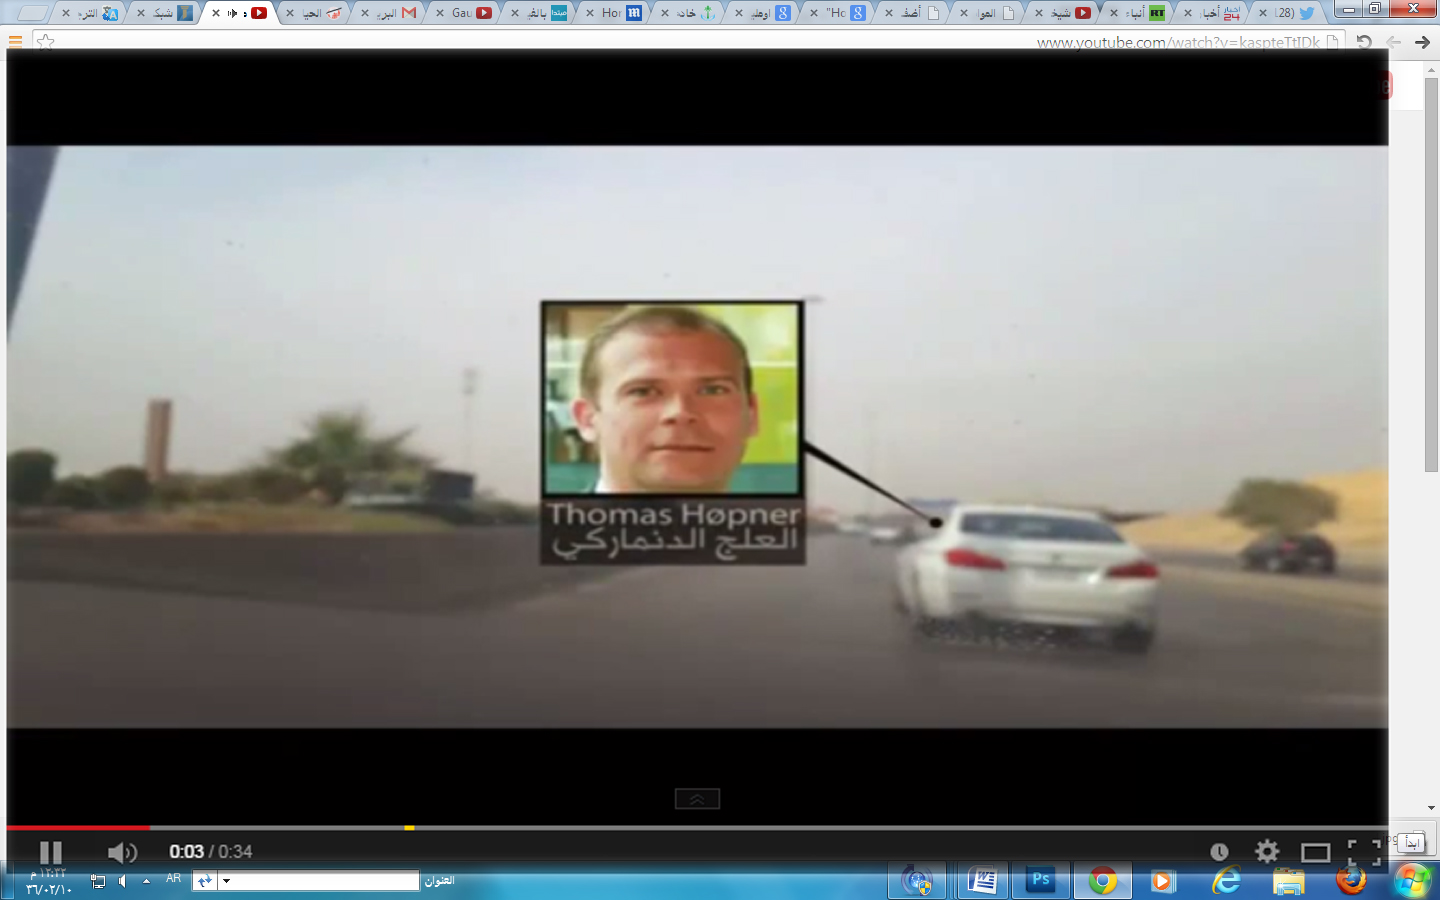This screenshot has width=1440, height=900.
Task: Jump to the yellow ad marker on timeline
Action: (x=409, y=827)
